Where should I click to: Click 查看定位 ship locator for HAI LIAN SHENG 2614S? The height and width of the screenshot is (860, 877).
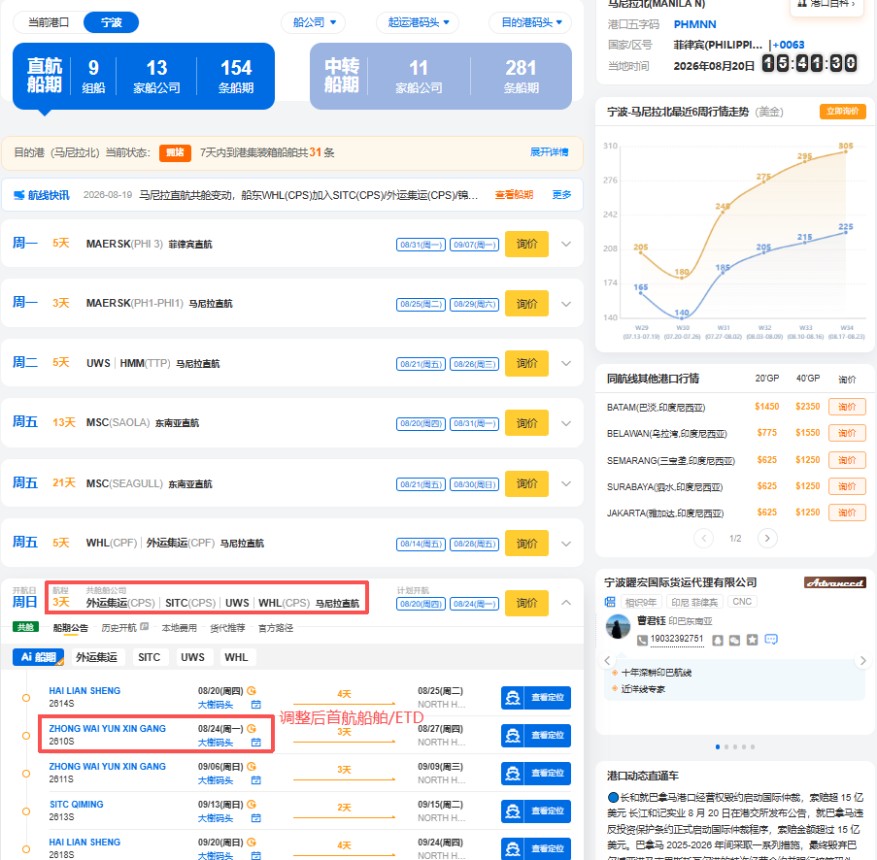click(536, 697)
